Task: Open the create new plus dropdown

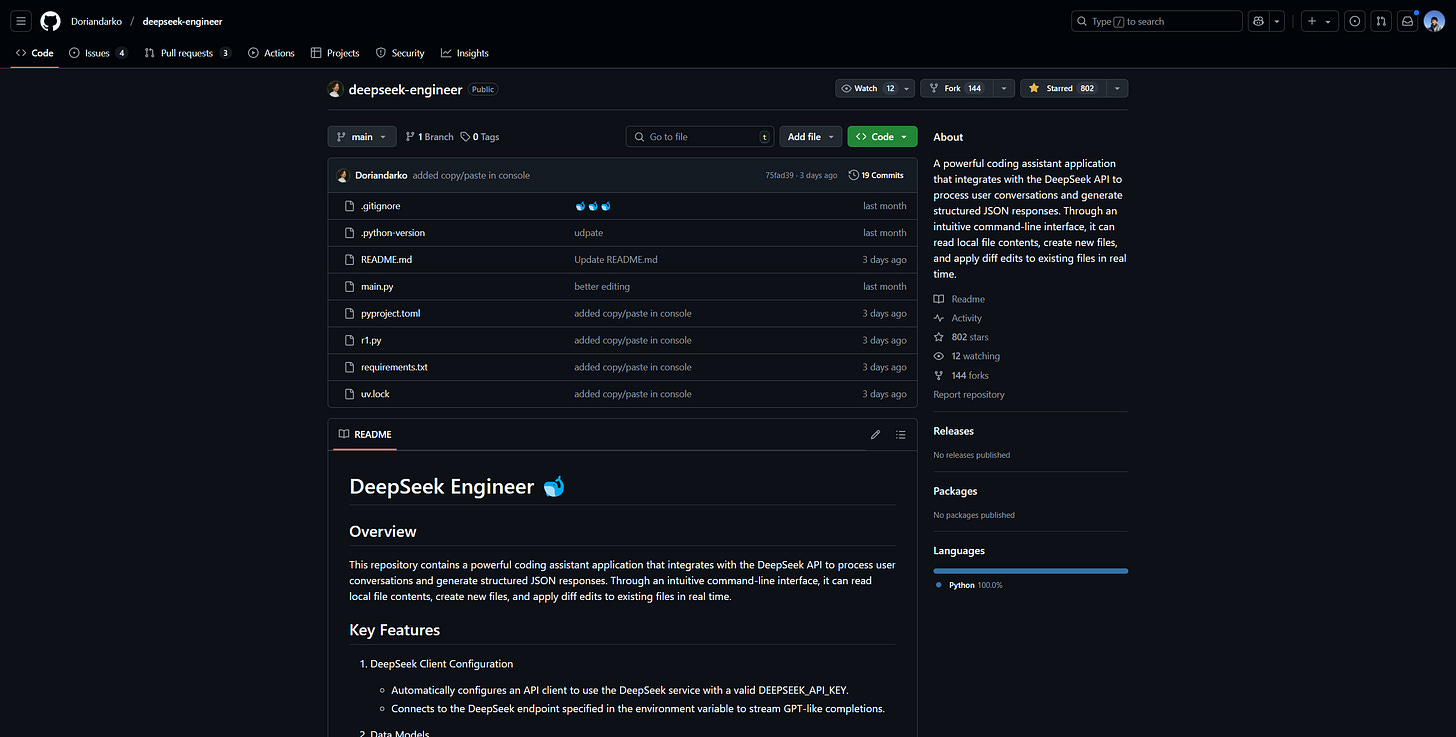Action: pos(1319,21)
